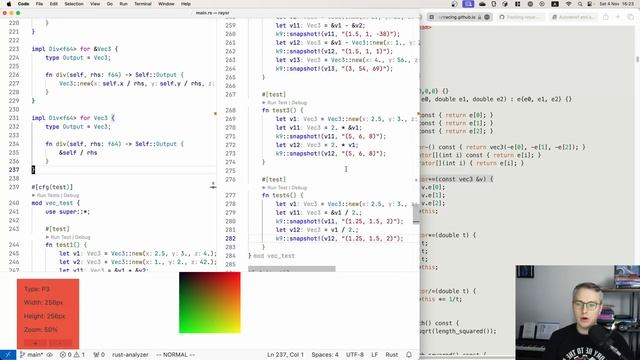Open notifications bell in status bar

[409, 355]
